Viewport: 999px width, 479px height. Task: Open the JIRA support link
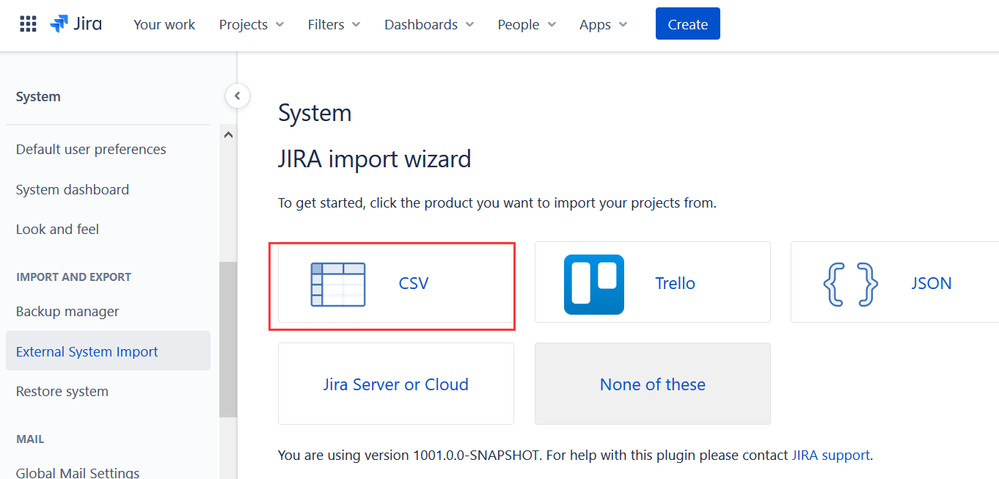click(831, 455)
